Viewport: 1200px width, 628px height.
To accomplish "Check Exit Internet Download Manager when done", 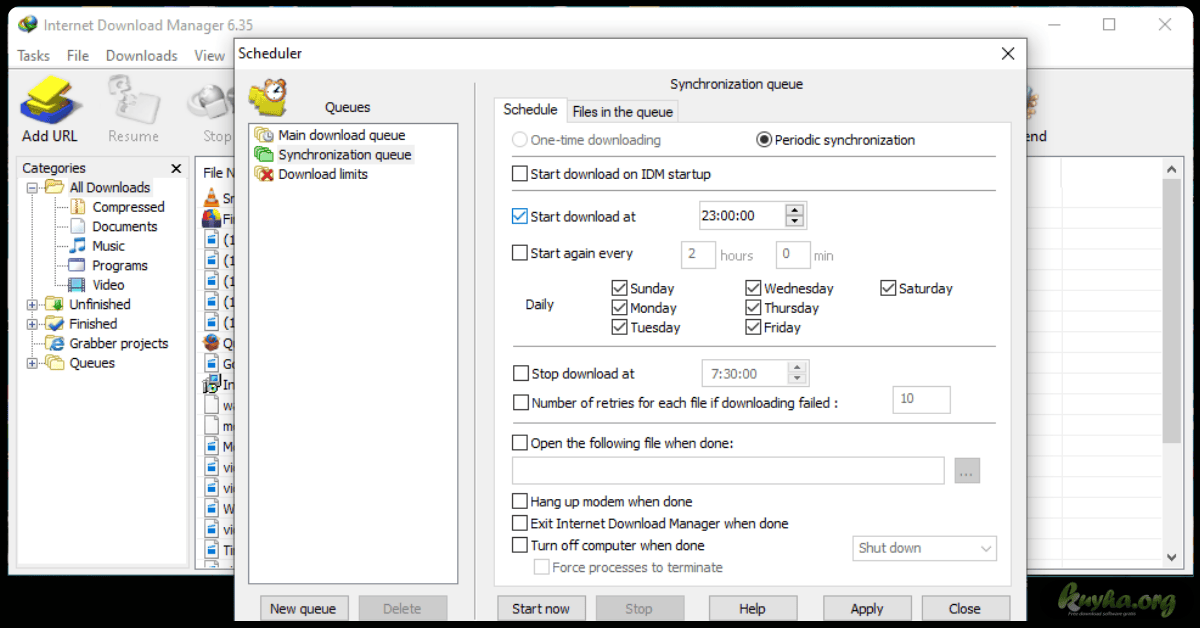I will pyautogui.click(x=520, y=523).
